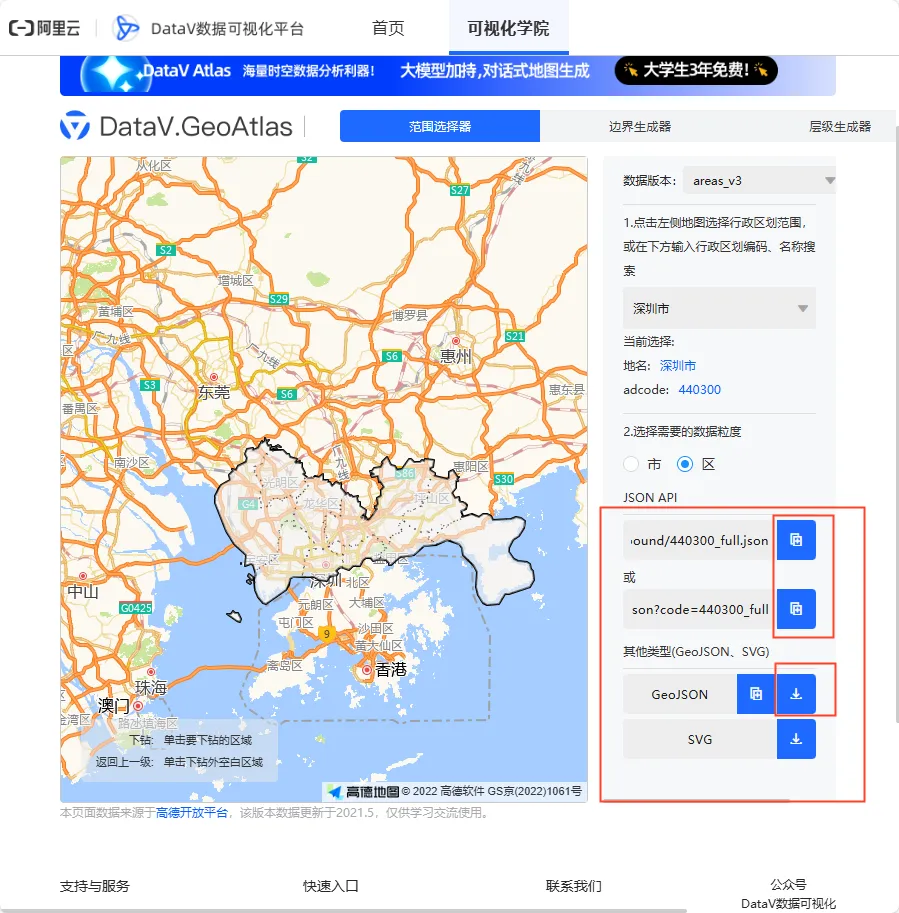Screen dimensions: 899x913
Task: Click the 快速入口 footer heading
Action: (x=331, y=886)
